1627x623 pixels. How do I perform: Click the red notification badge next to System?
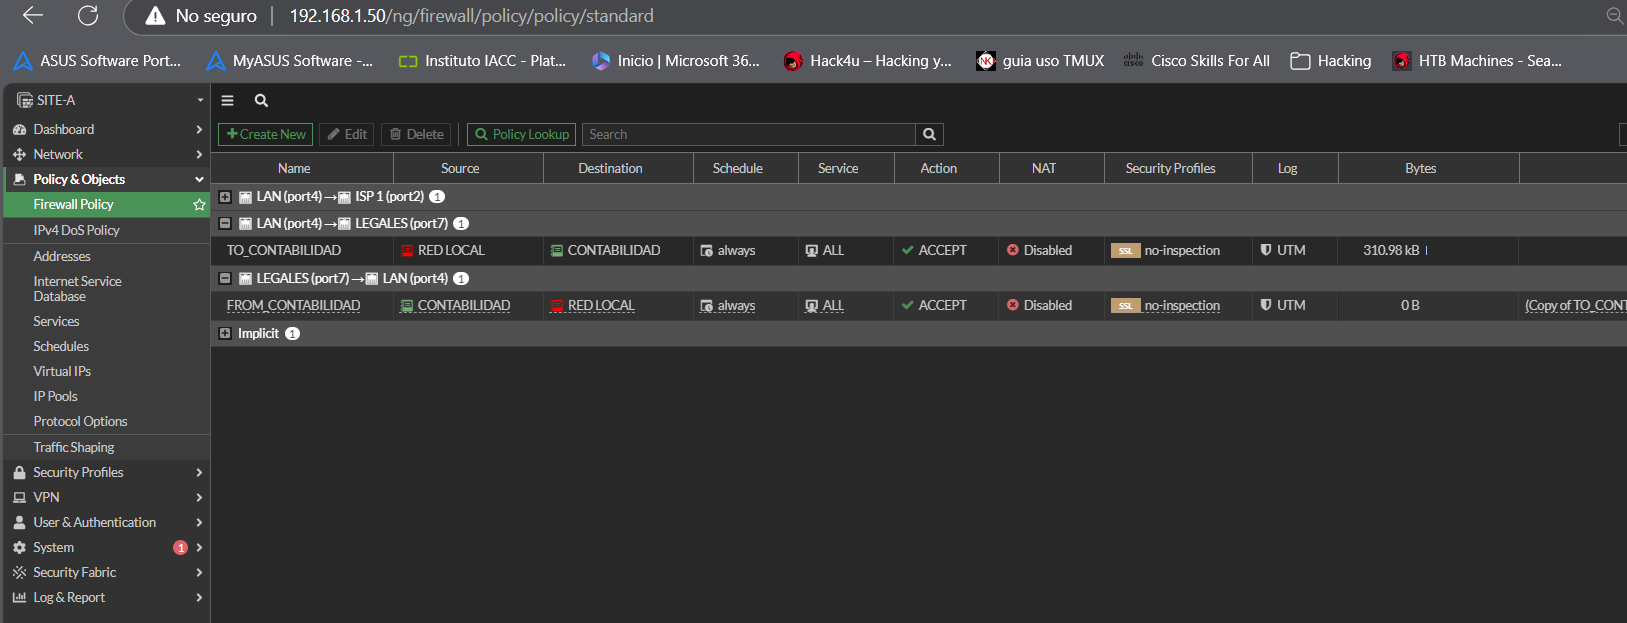pyautogui.click(x=180, y=547)
